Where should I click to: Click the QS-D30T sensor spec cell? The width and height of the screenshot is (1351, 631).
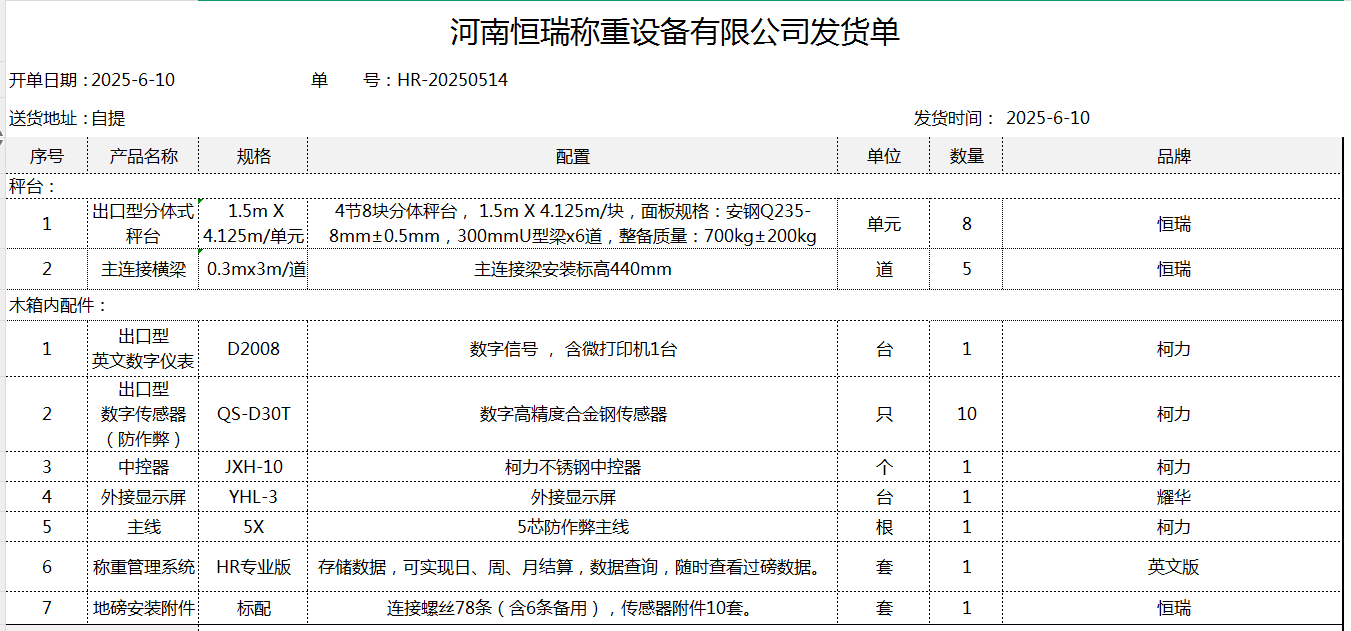pos(254,414)
